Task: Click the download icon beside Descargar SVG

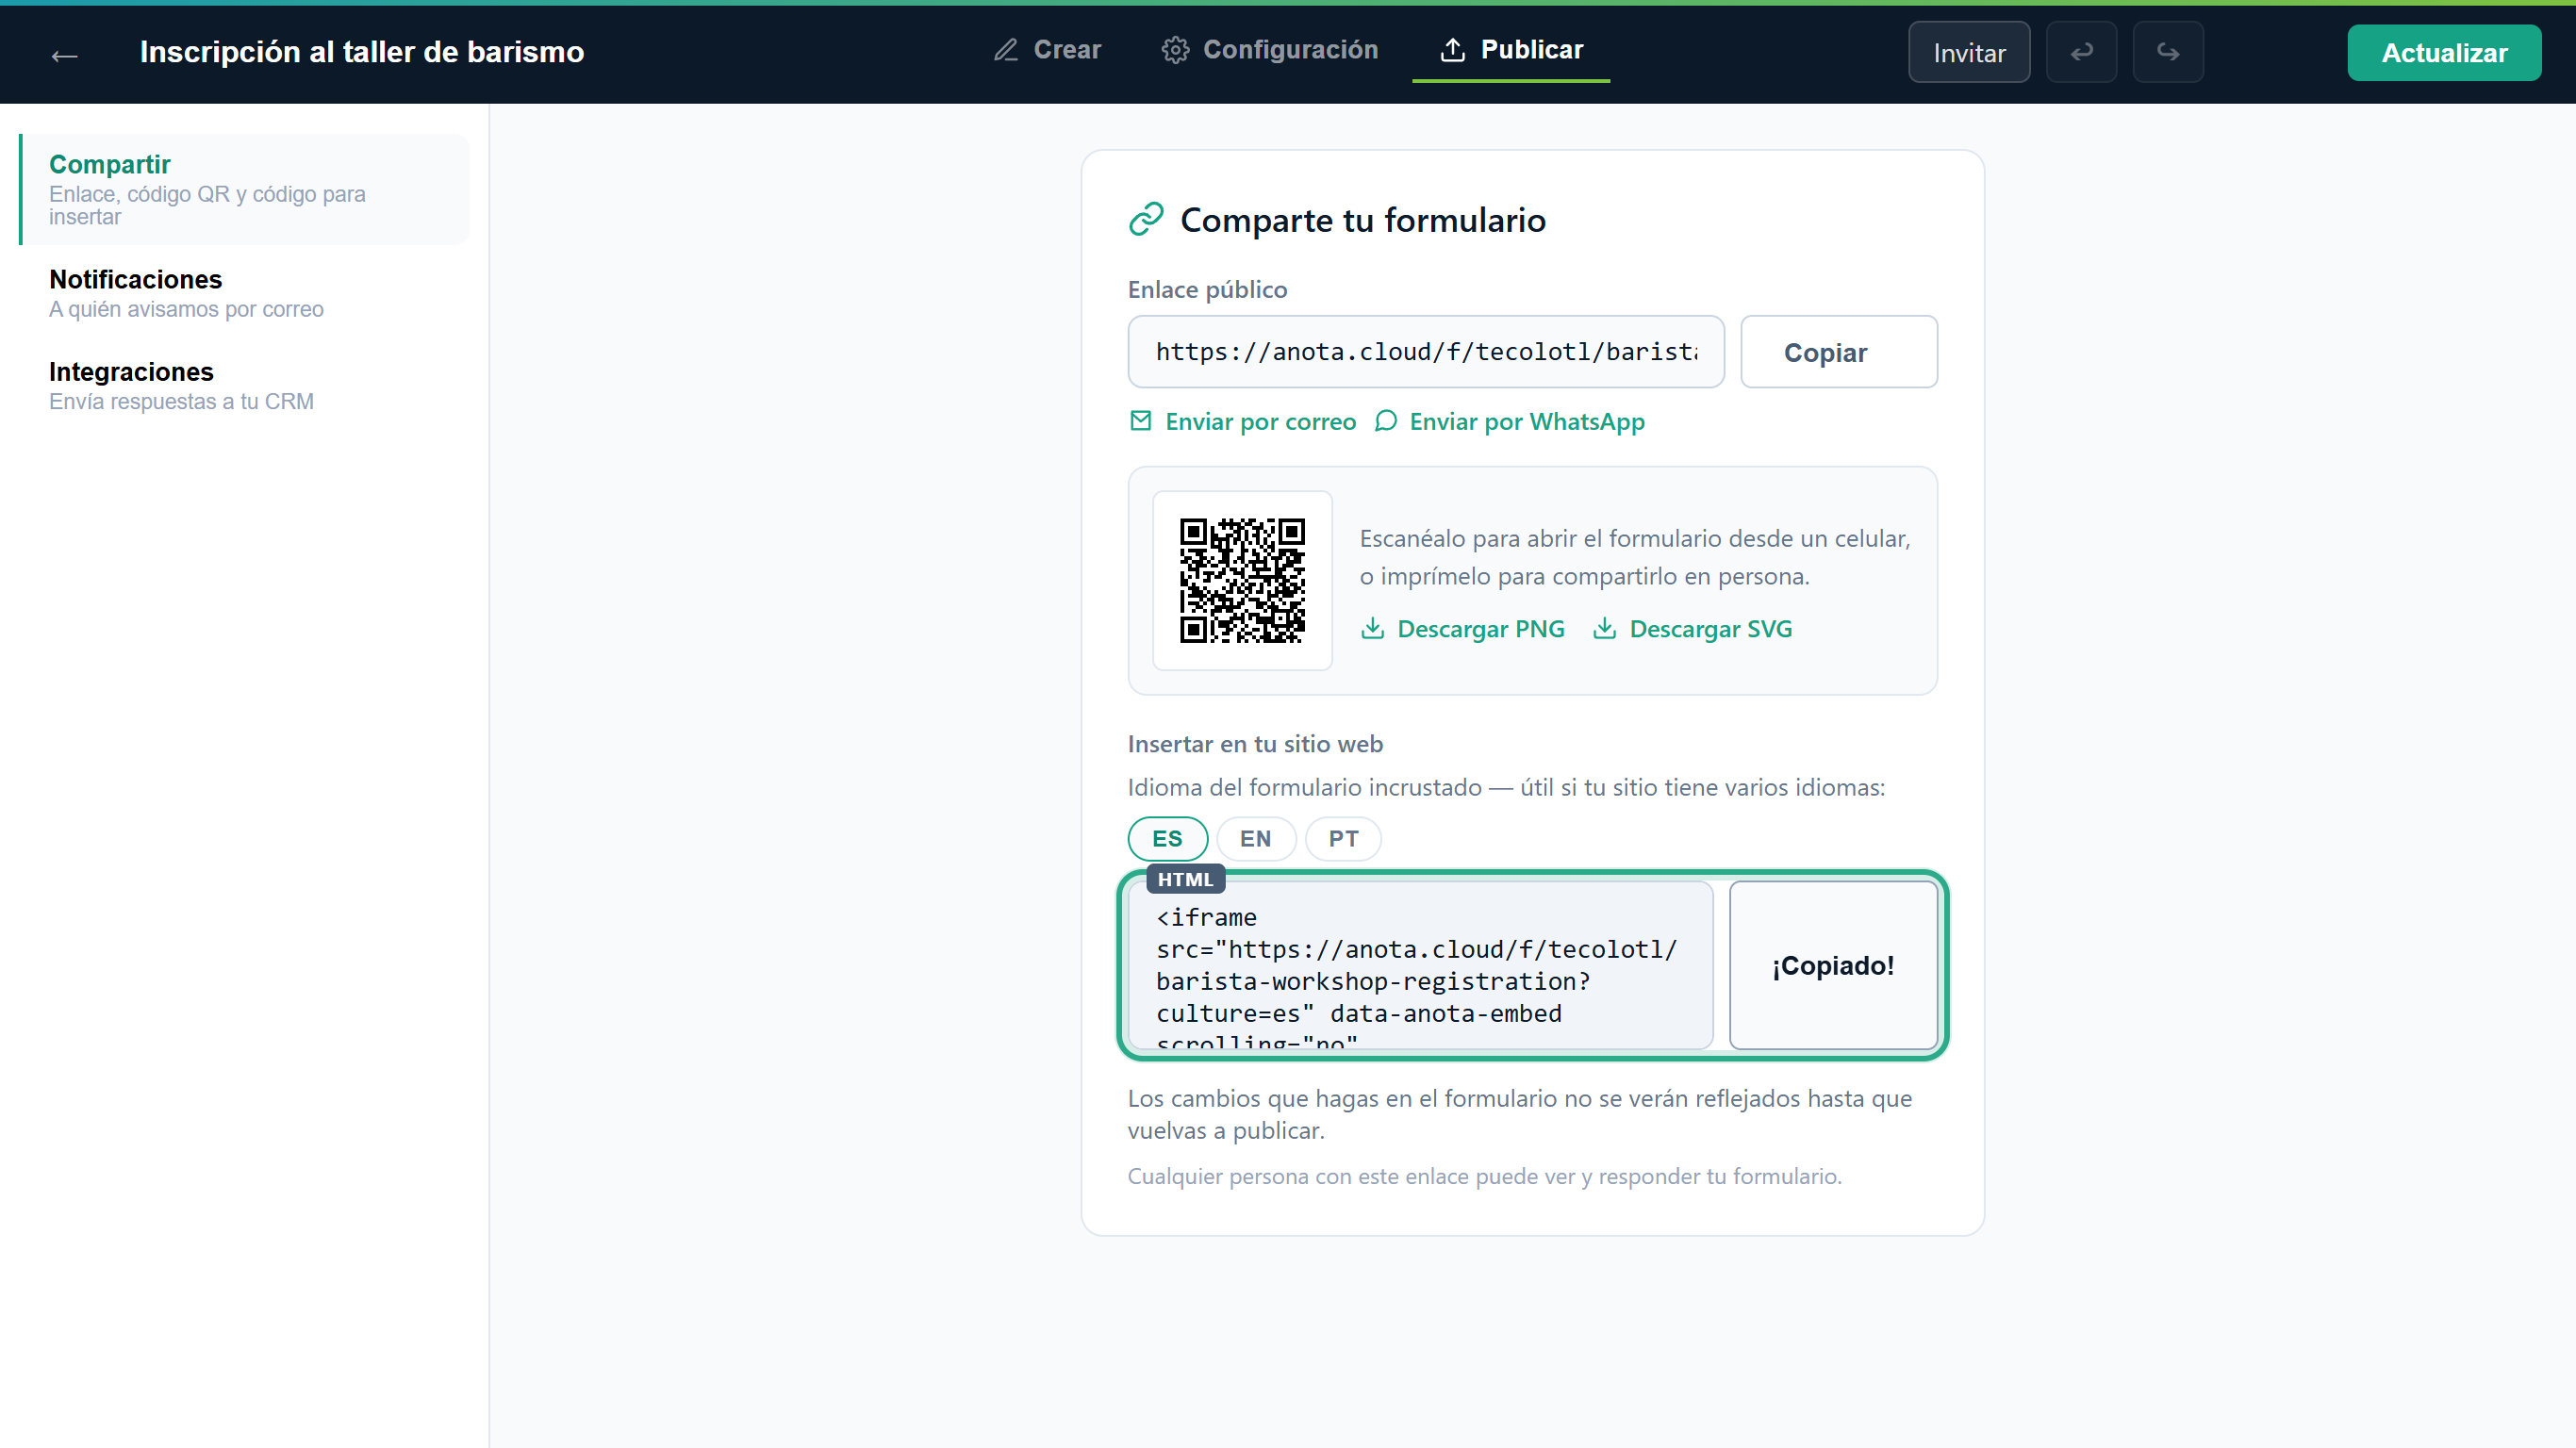Action: pos(1604,628)
